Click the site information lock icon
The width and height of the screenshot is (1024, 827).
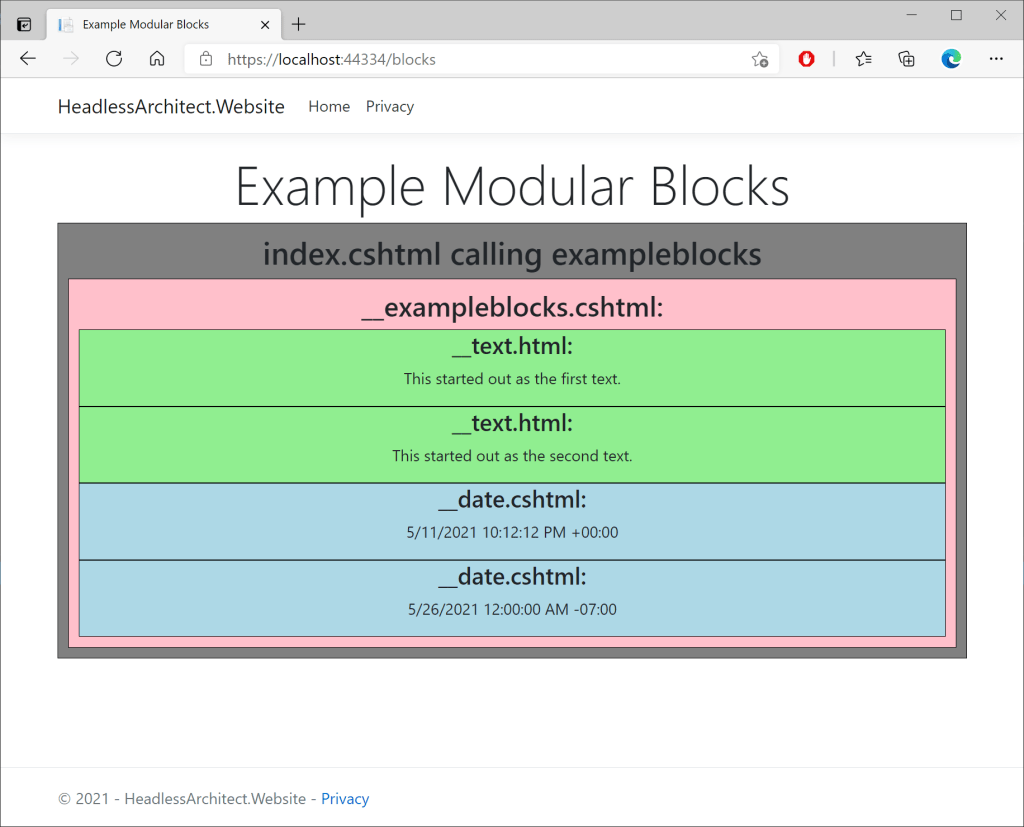click(x=206, y=59)
